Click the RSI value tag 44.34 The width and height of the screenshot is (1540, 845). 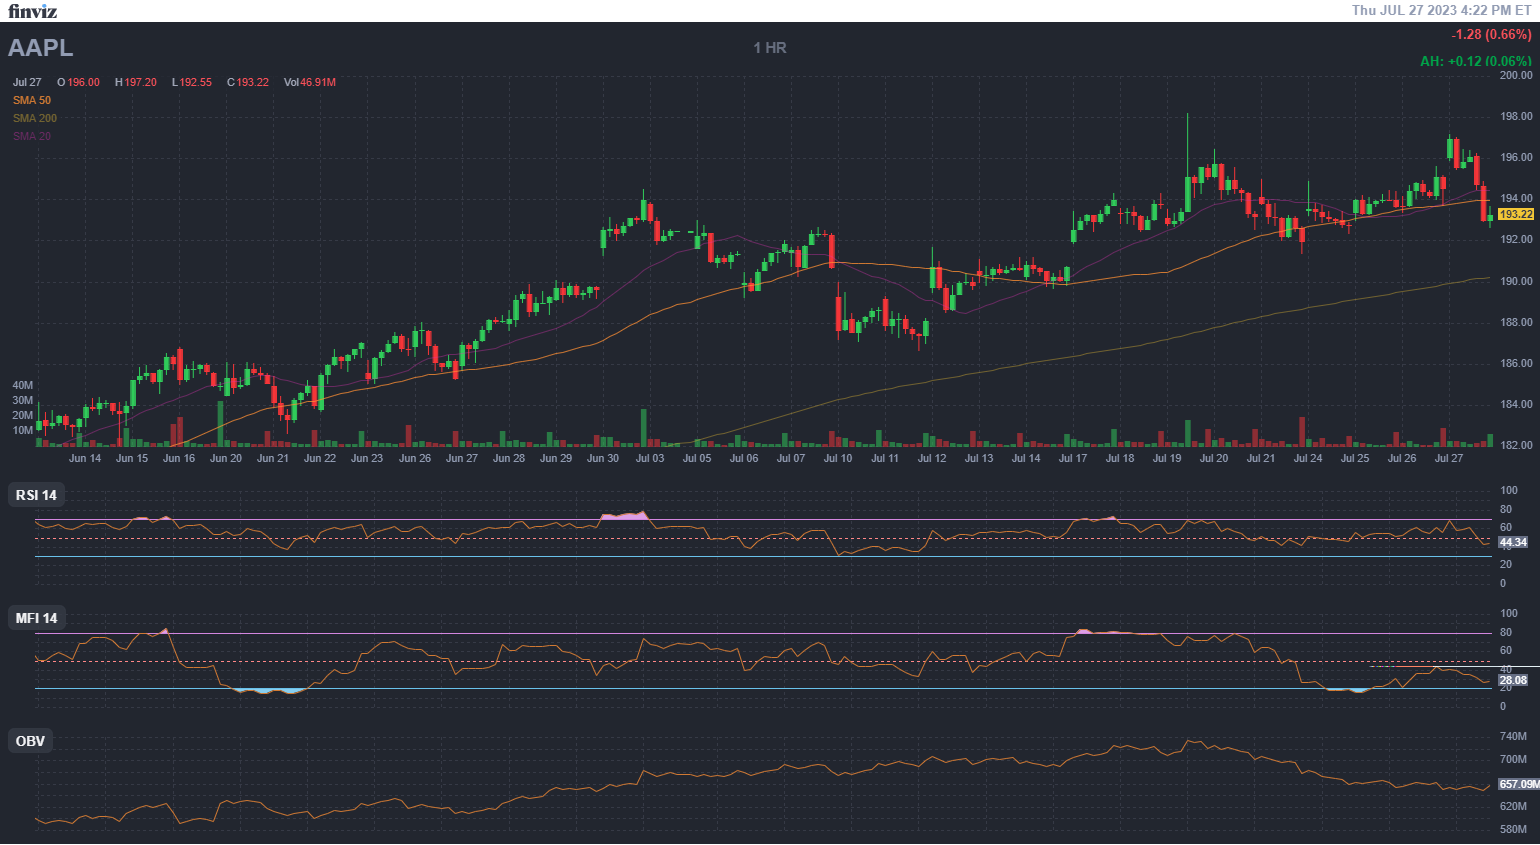pyautogui.click(x=1513, y=542)
